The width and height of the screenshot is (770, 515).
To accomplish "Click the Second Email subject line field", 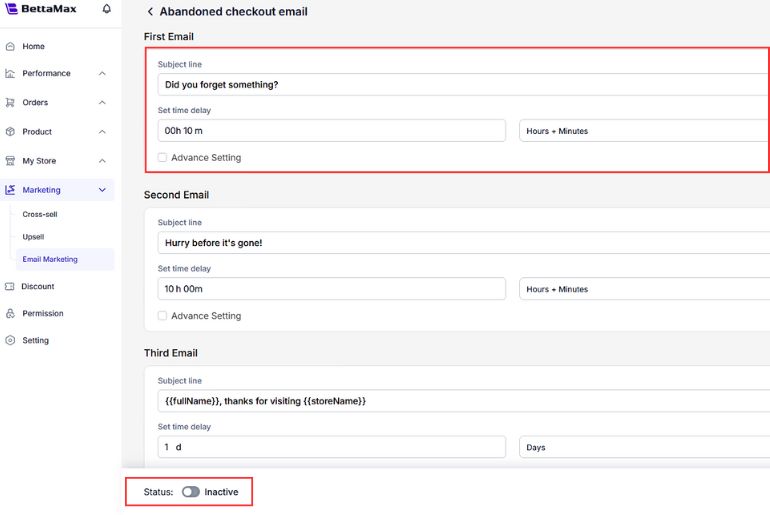I will coord(460,243).
